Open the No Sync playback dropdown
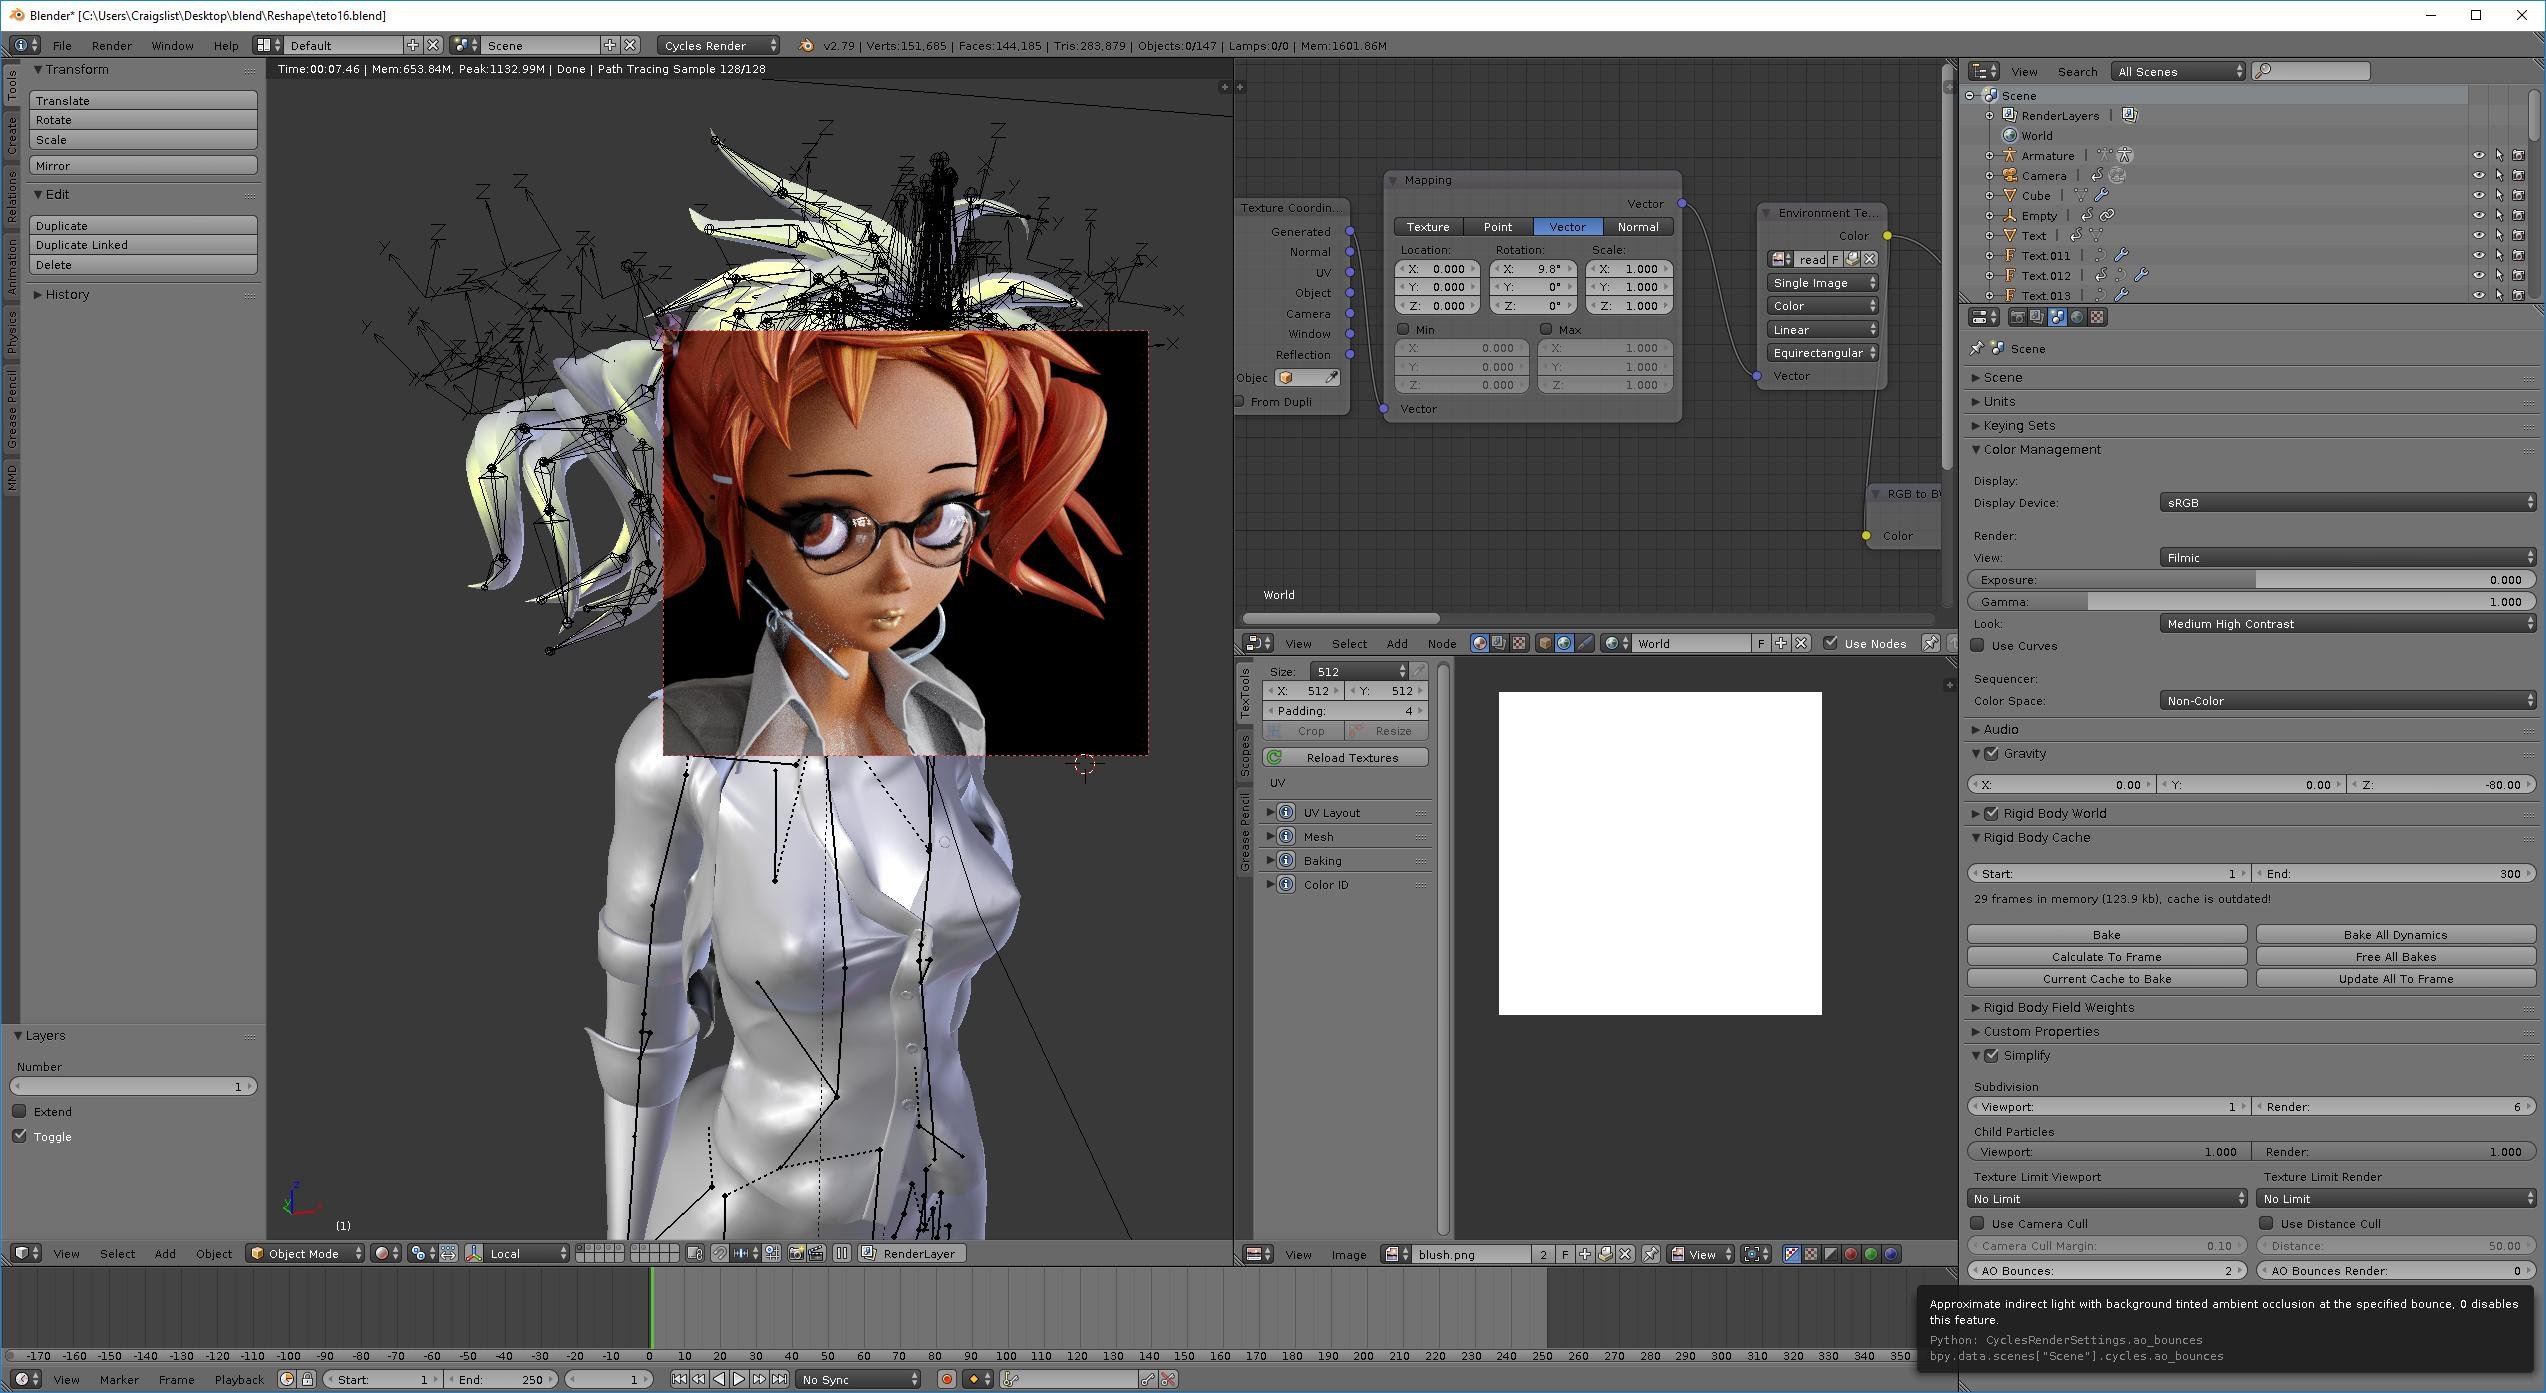The height and width of the screenshot is (1393, 2546). (858, 1379)
